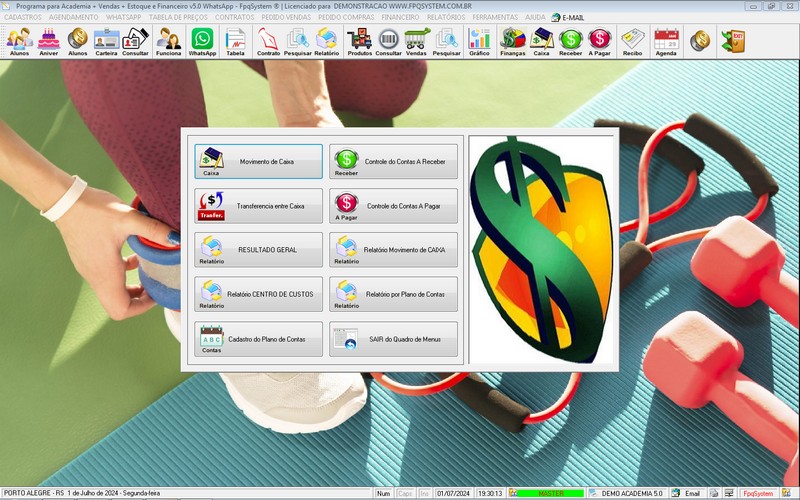Click the Aniver birthday cake icon
800x500 pixels.
point(48,41)
